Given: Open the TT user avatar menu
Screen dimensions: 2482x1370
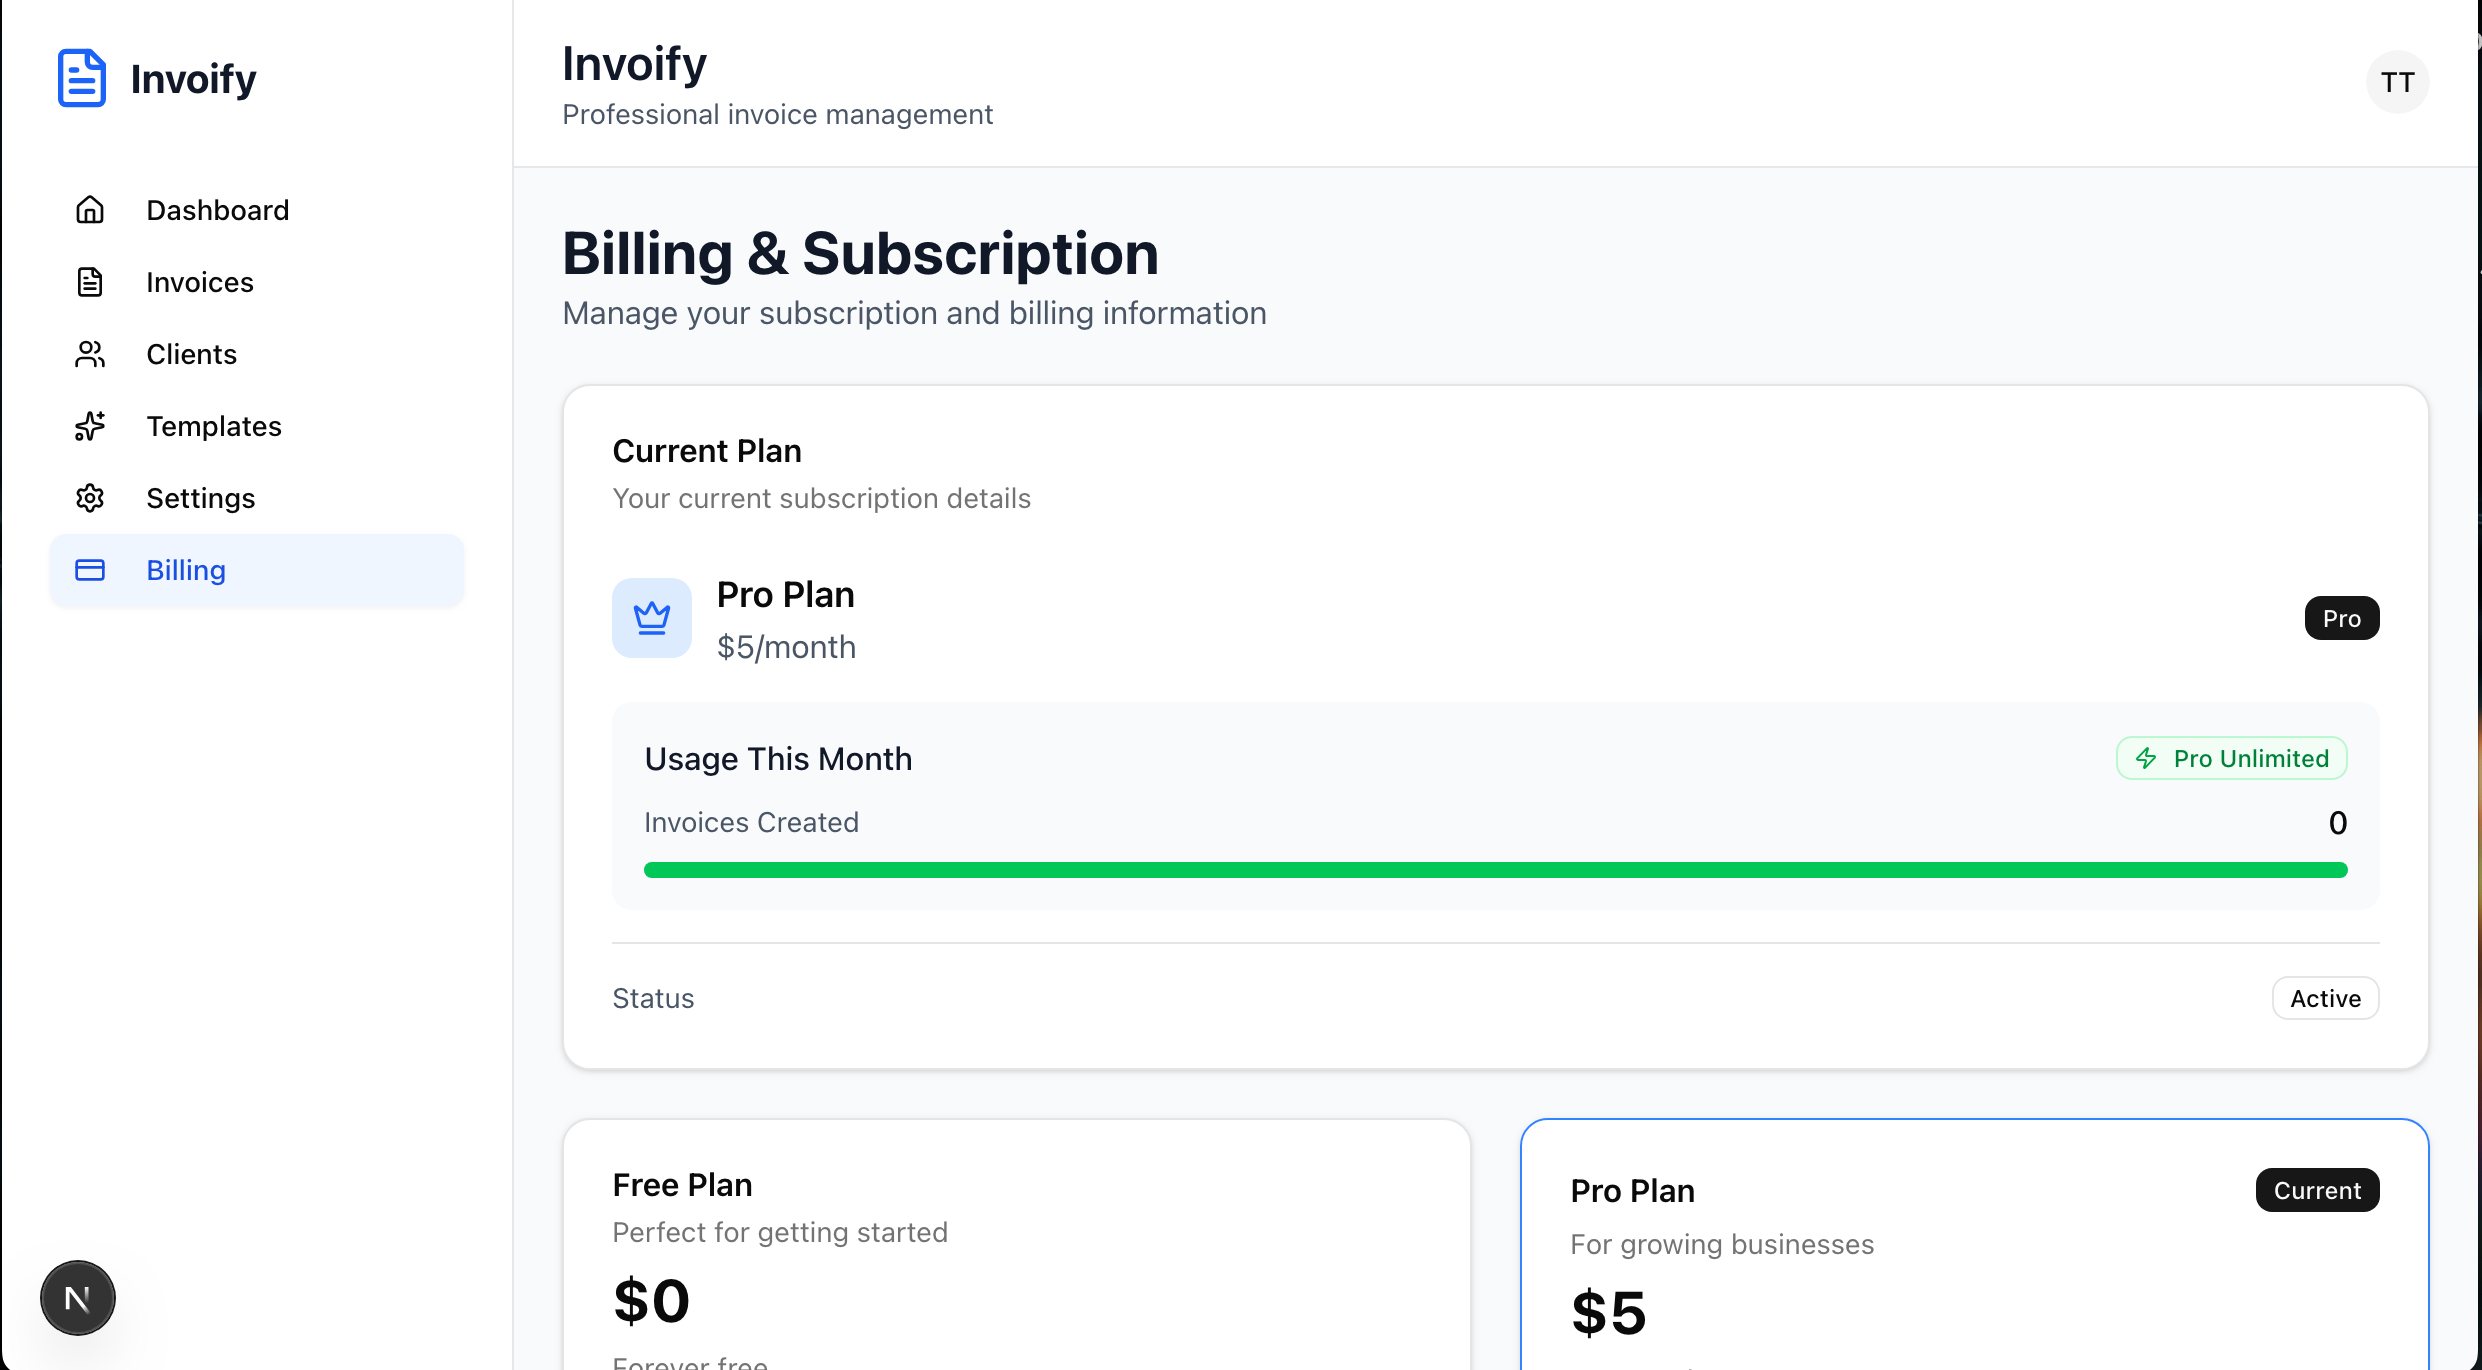Looking at the screenshot, I should point(2397,82).
